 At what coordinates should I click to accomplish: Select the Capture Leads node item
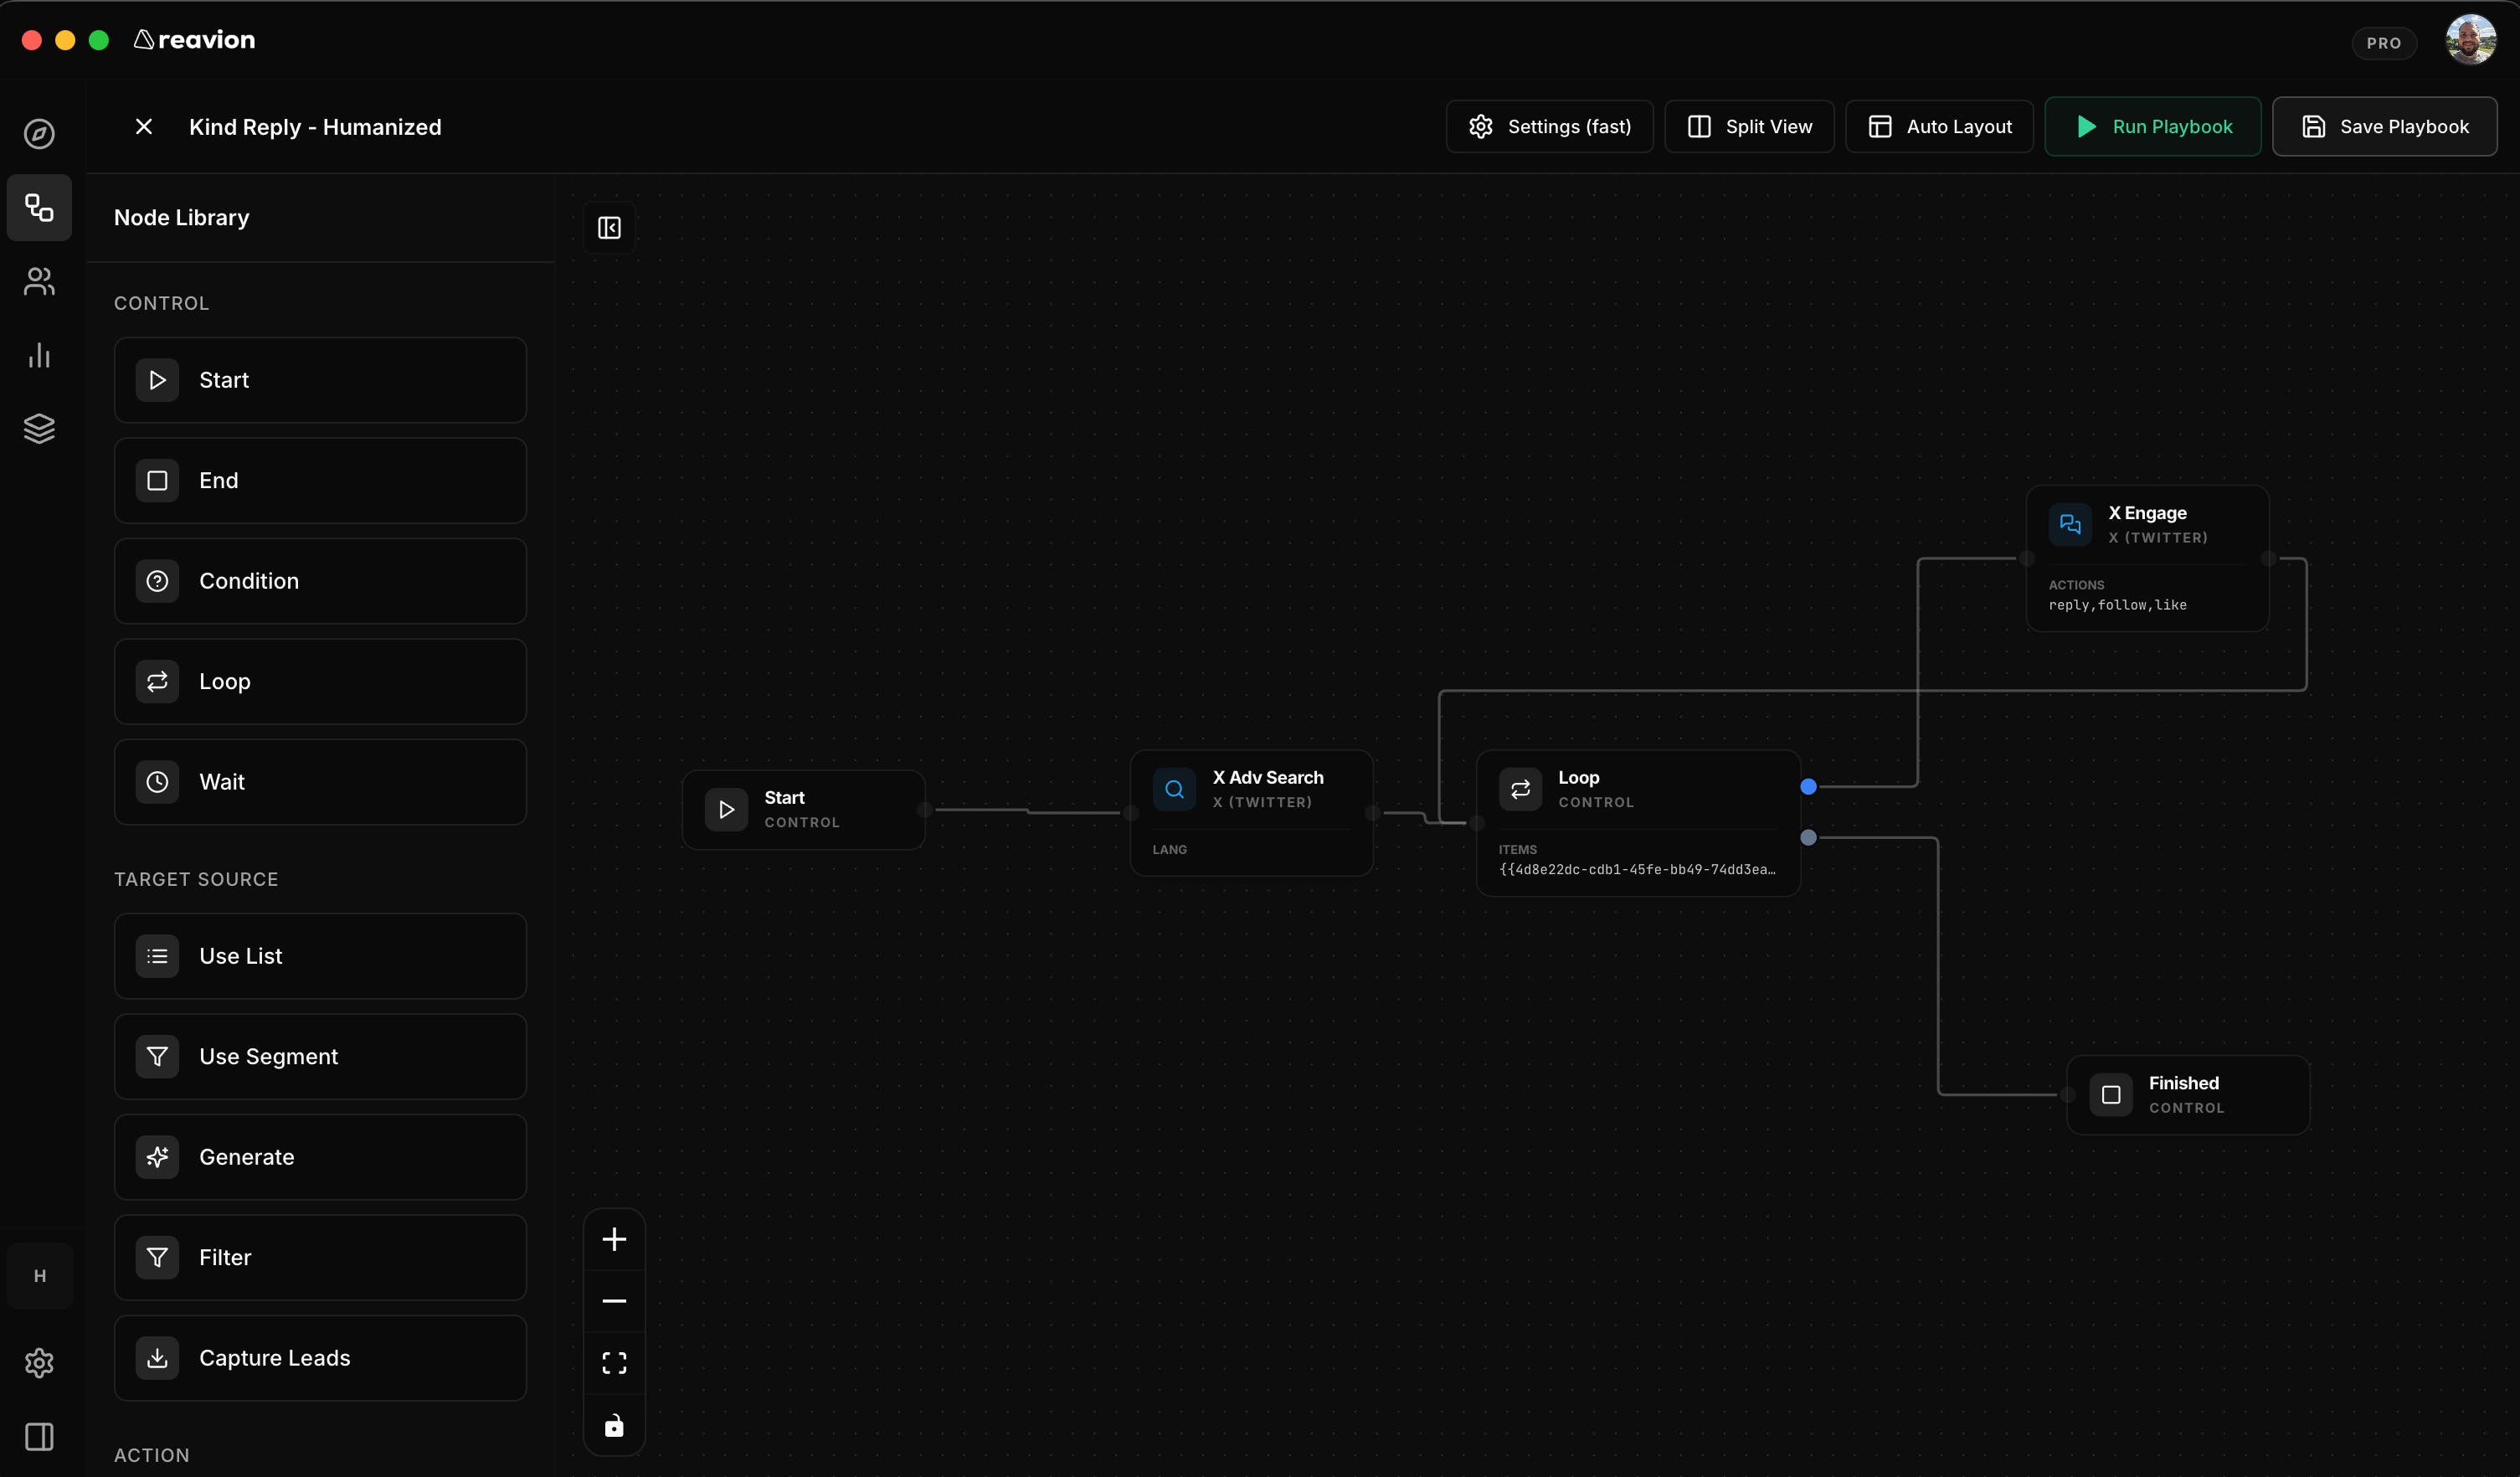tap(320, 1358)
